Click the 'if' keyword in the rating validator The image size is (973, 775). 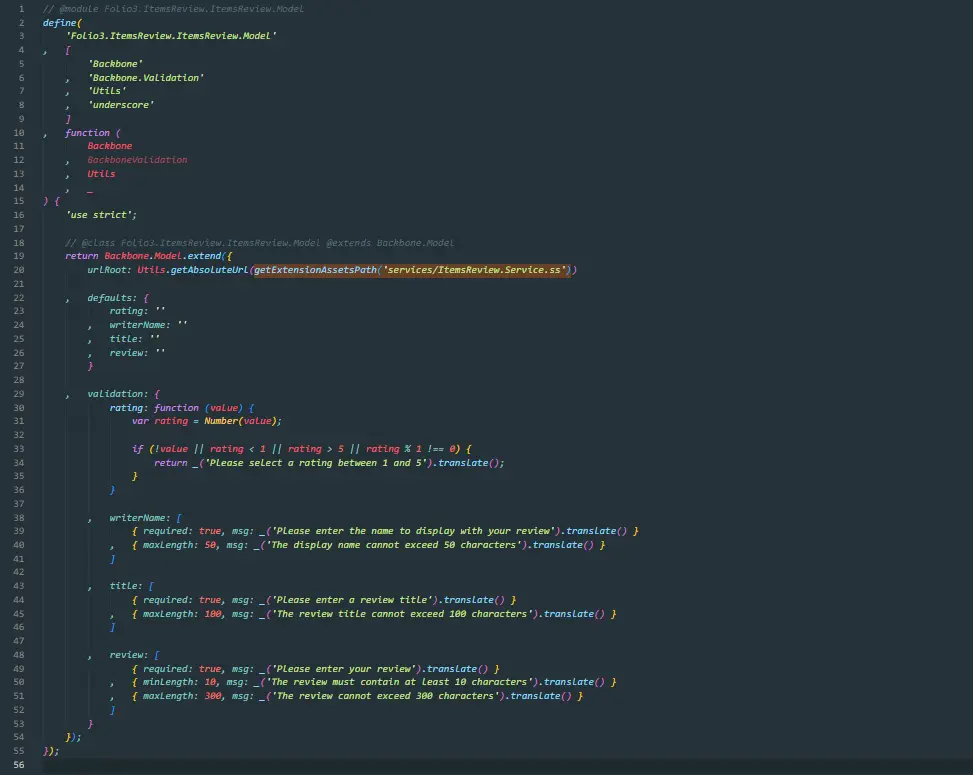[138, 449]
